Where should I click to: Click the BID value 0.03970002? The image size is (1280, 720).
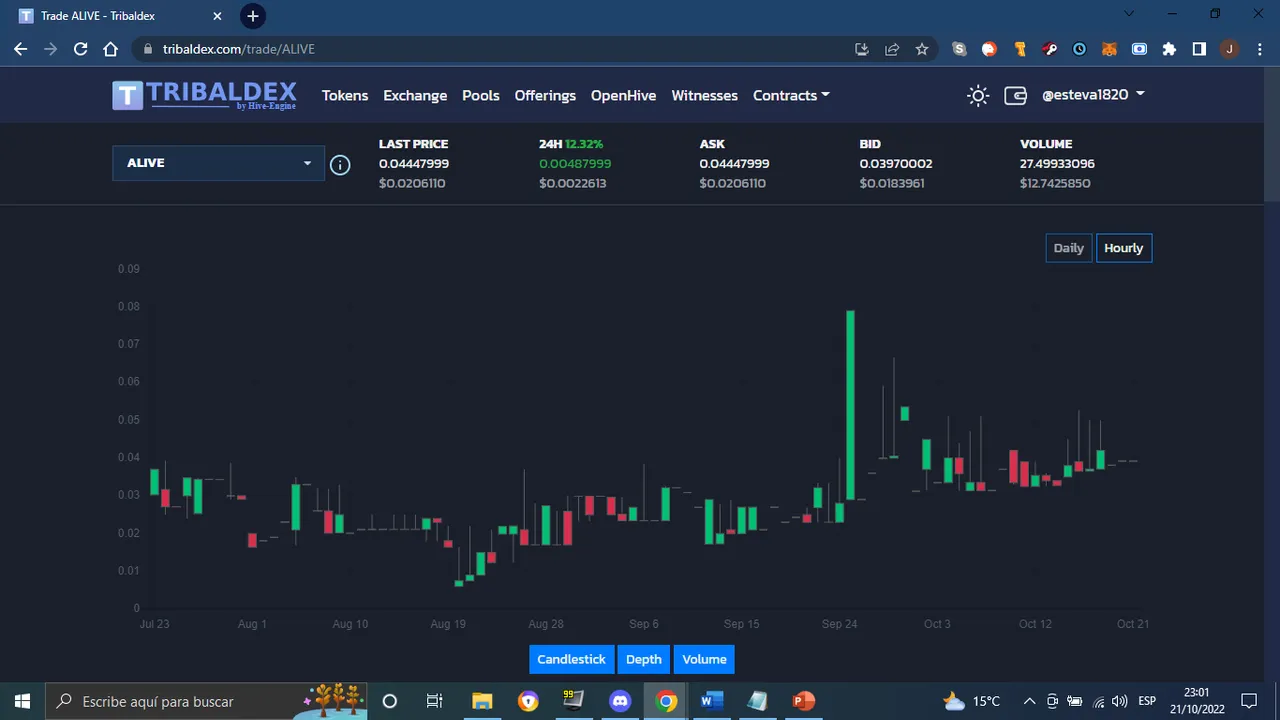895,164
